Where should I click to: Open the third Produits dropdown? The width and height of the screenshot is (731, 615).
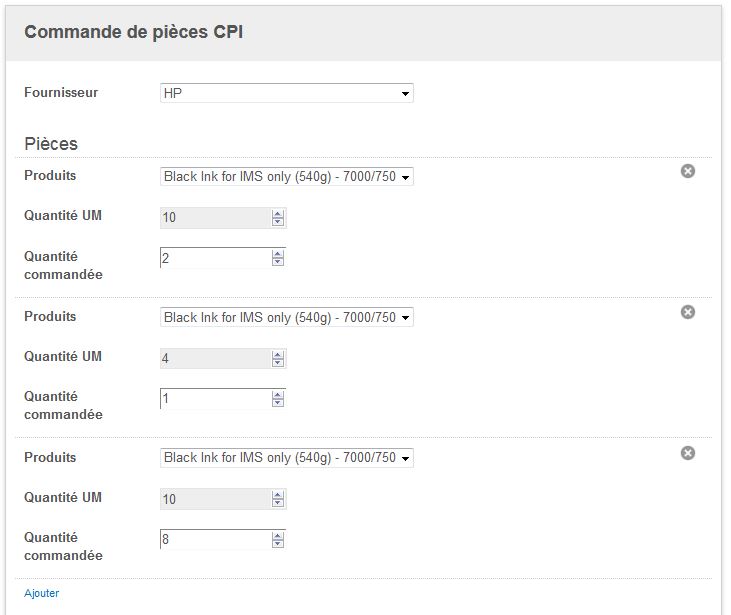coord(287,458)
